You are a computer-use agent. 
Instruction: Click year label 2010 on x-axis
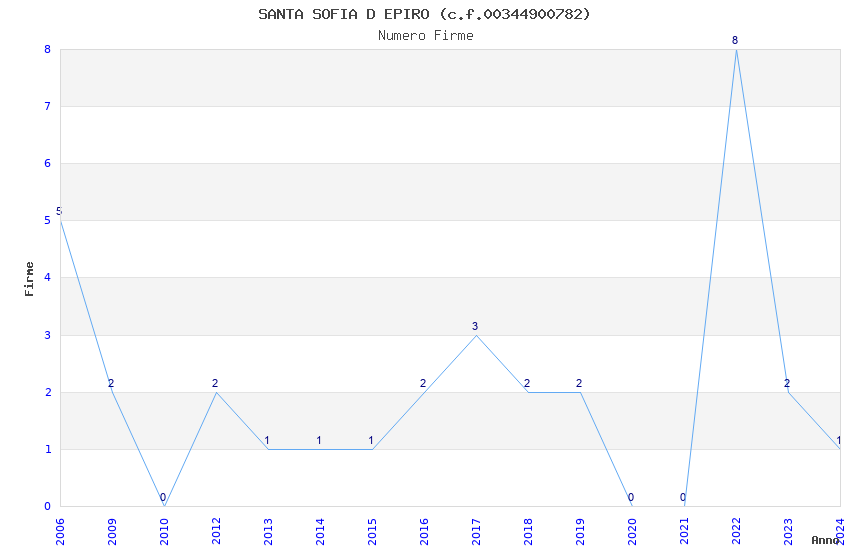pyautogui.click(x=164, y=532)
